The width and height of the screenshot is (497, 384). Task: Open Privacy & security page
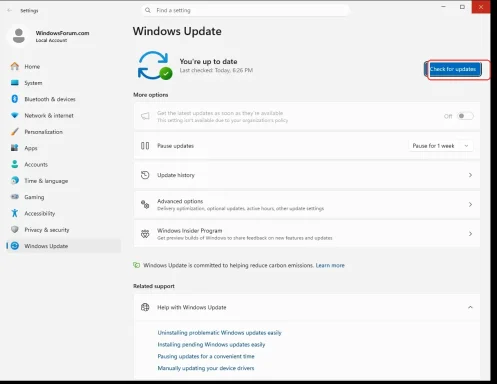tap(63, 230)
